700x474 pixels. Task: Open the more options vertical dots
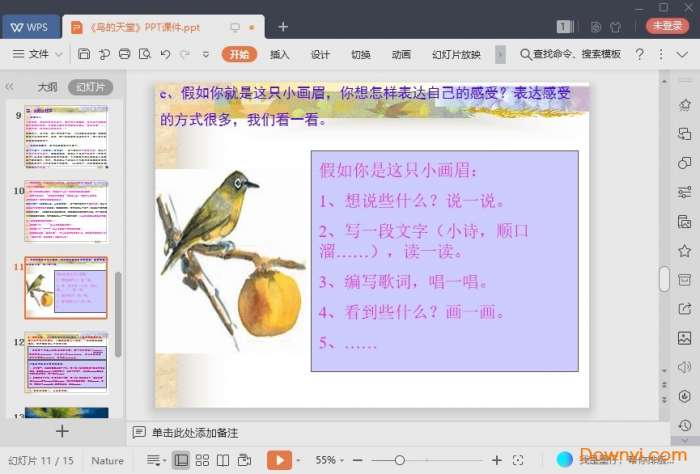(x=661, y=54)
